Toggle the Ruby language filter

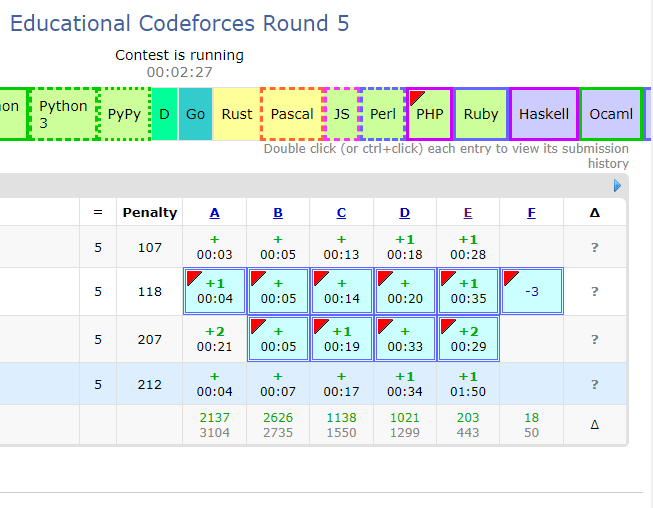tap(481, 114)
